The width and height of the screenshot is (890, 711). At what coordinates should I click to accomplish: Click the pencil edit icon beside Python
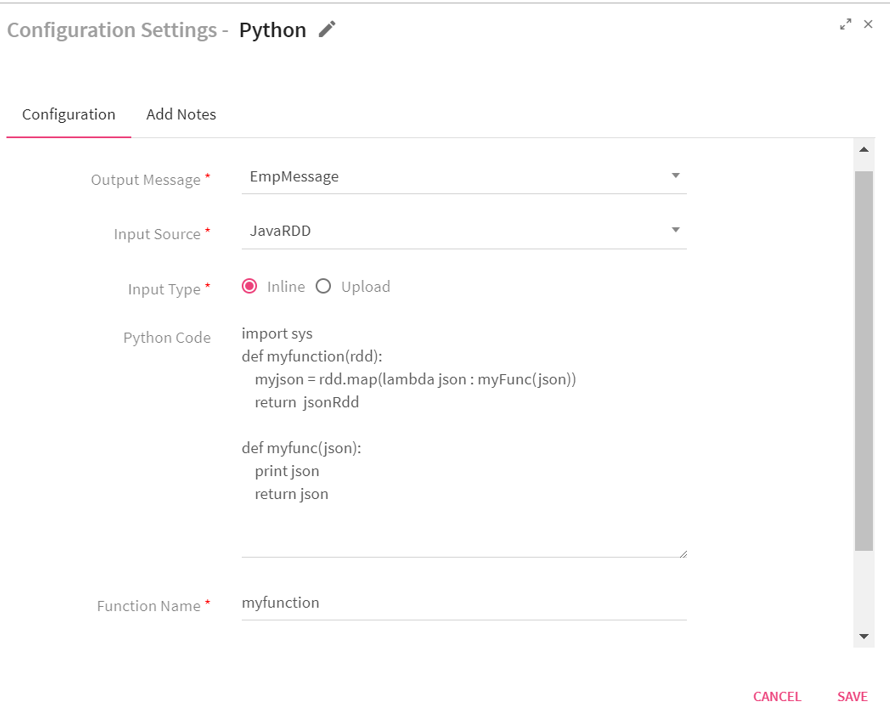[x=327, y=30]
